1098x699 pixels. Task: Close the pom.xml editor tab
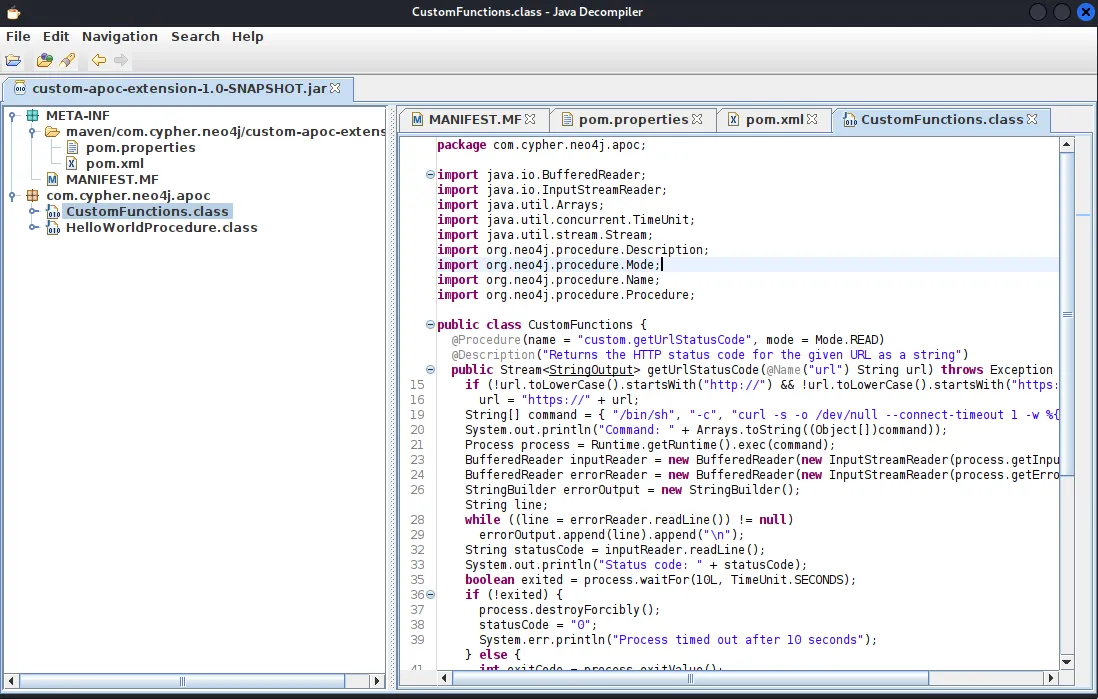tap(812, 120)
